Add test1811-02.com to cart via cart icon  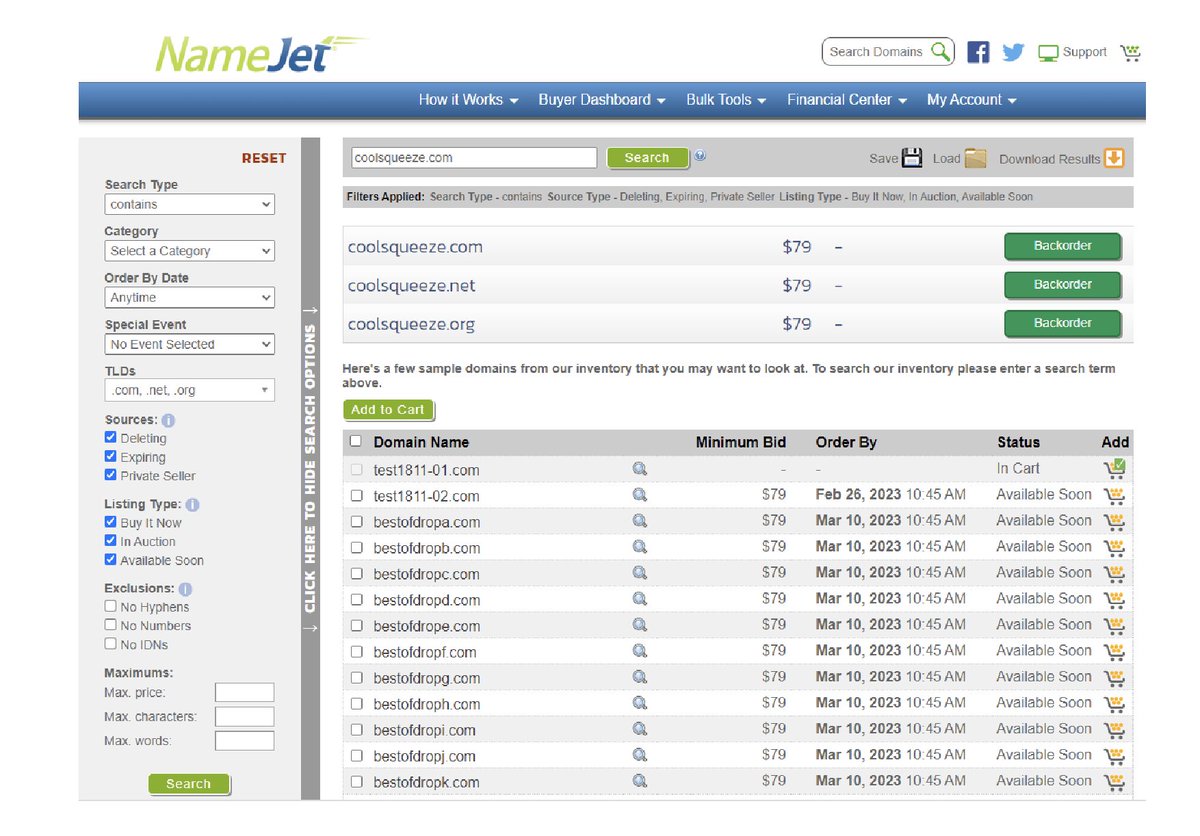coord(1114,495)
